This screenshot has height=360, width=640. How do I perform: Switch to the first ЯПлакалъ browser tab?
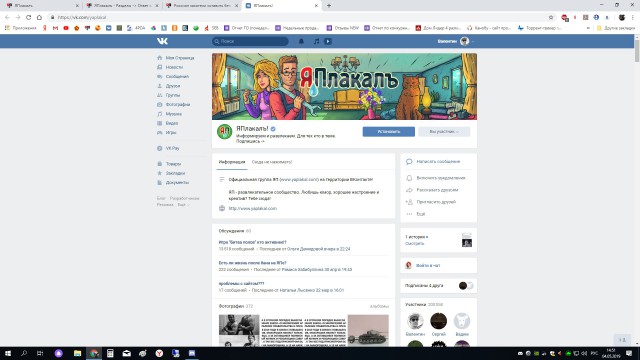point(42,6)
